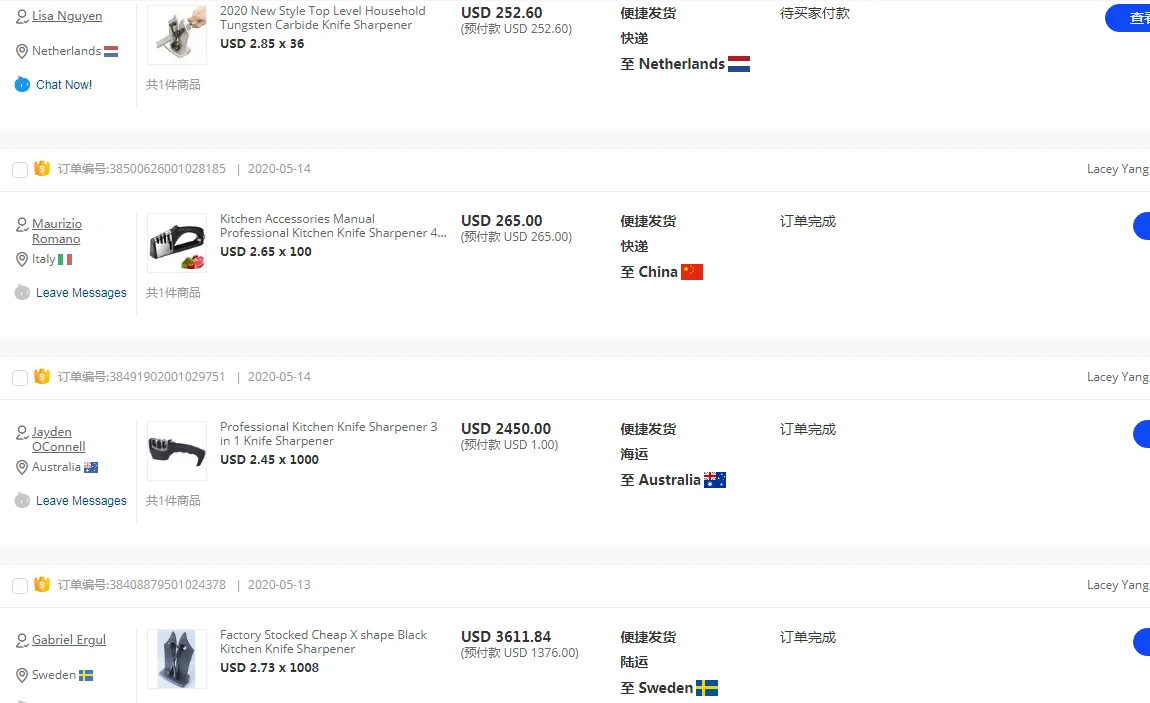Image resolution: width=1150 pixels, height=703 pixels.
Task: Open Leave Messages for Jayden OConnell
Action: click(81, 501)
